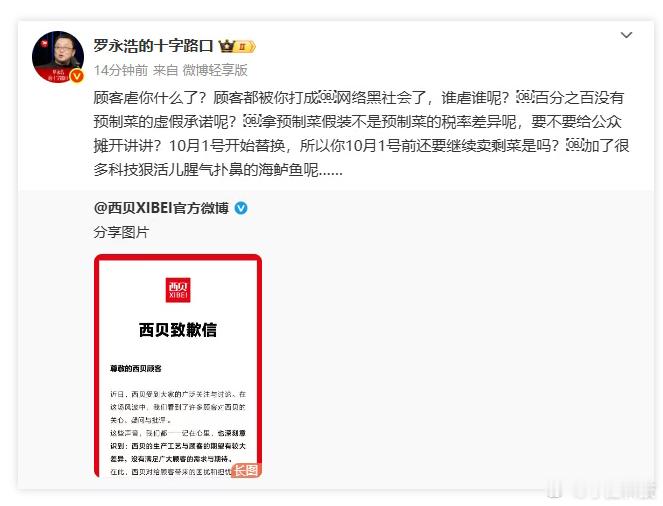Expand the post options chevron menu

626,35
